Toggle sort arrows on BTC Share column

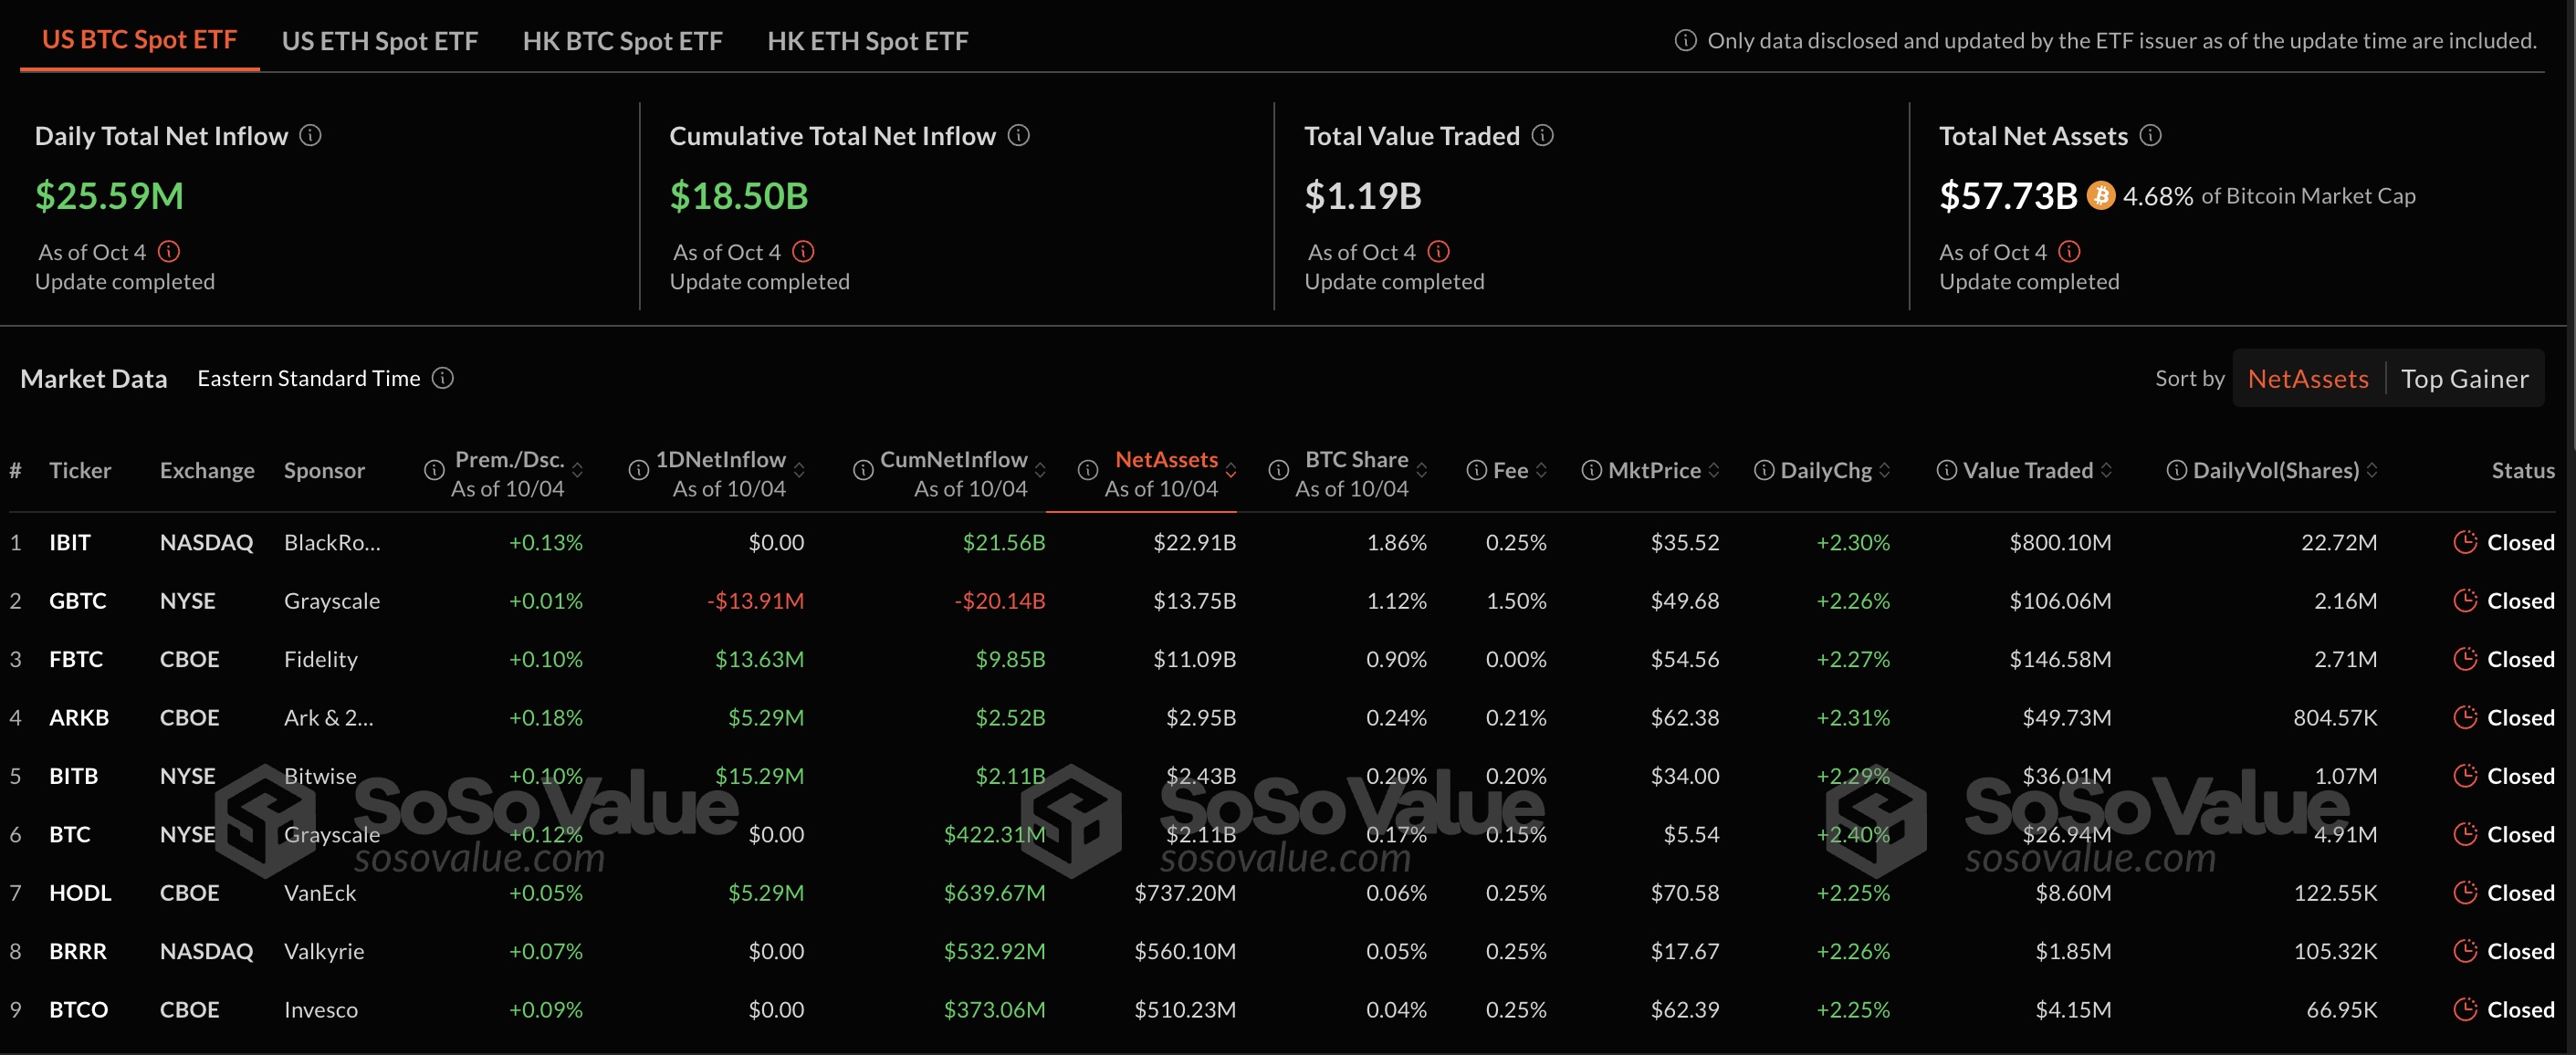[1421, 470]
